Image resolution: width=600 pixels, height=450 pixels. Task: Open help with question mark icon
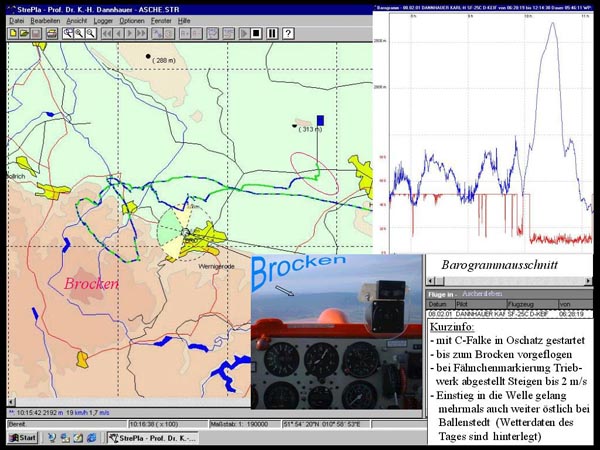(288, 34)
